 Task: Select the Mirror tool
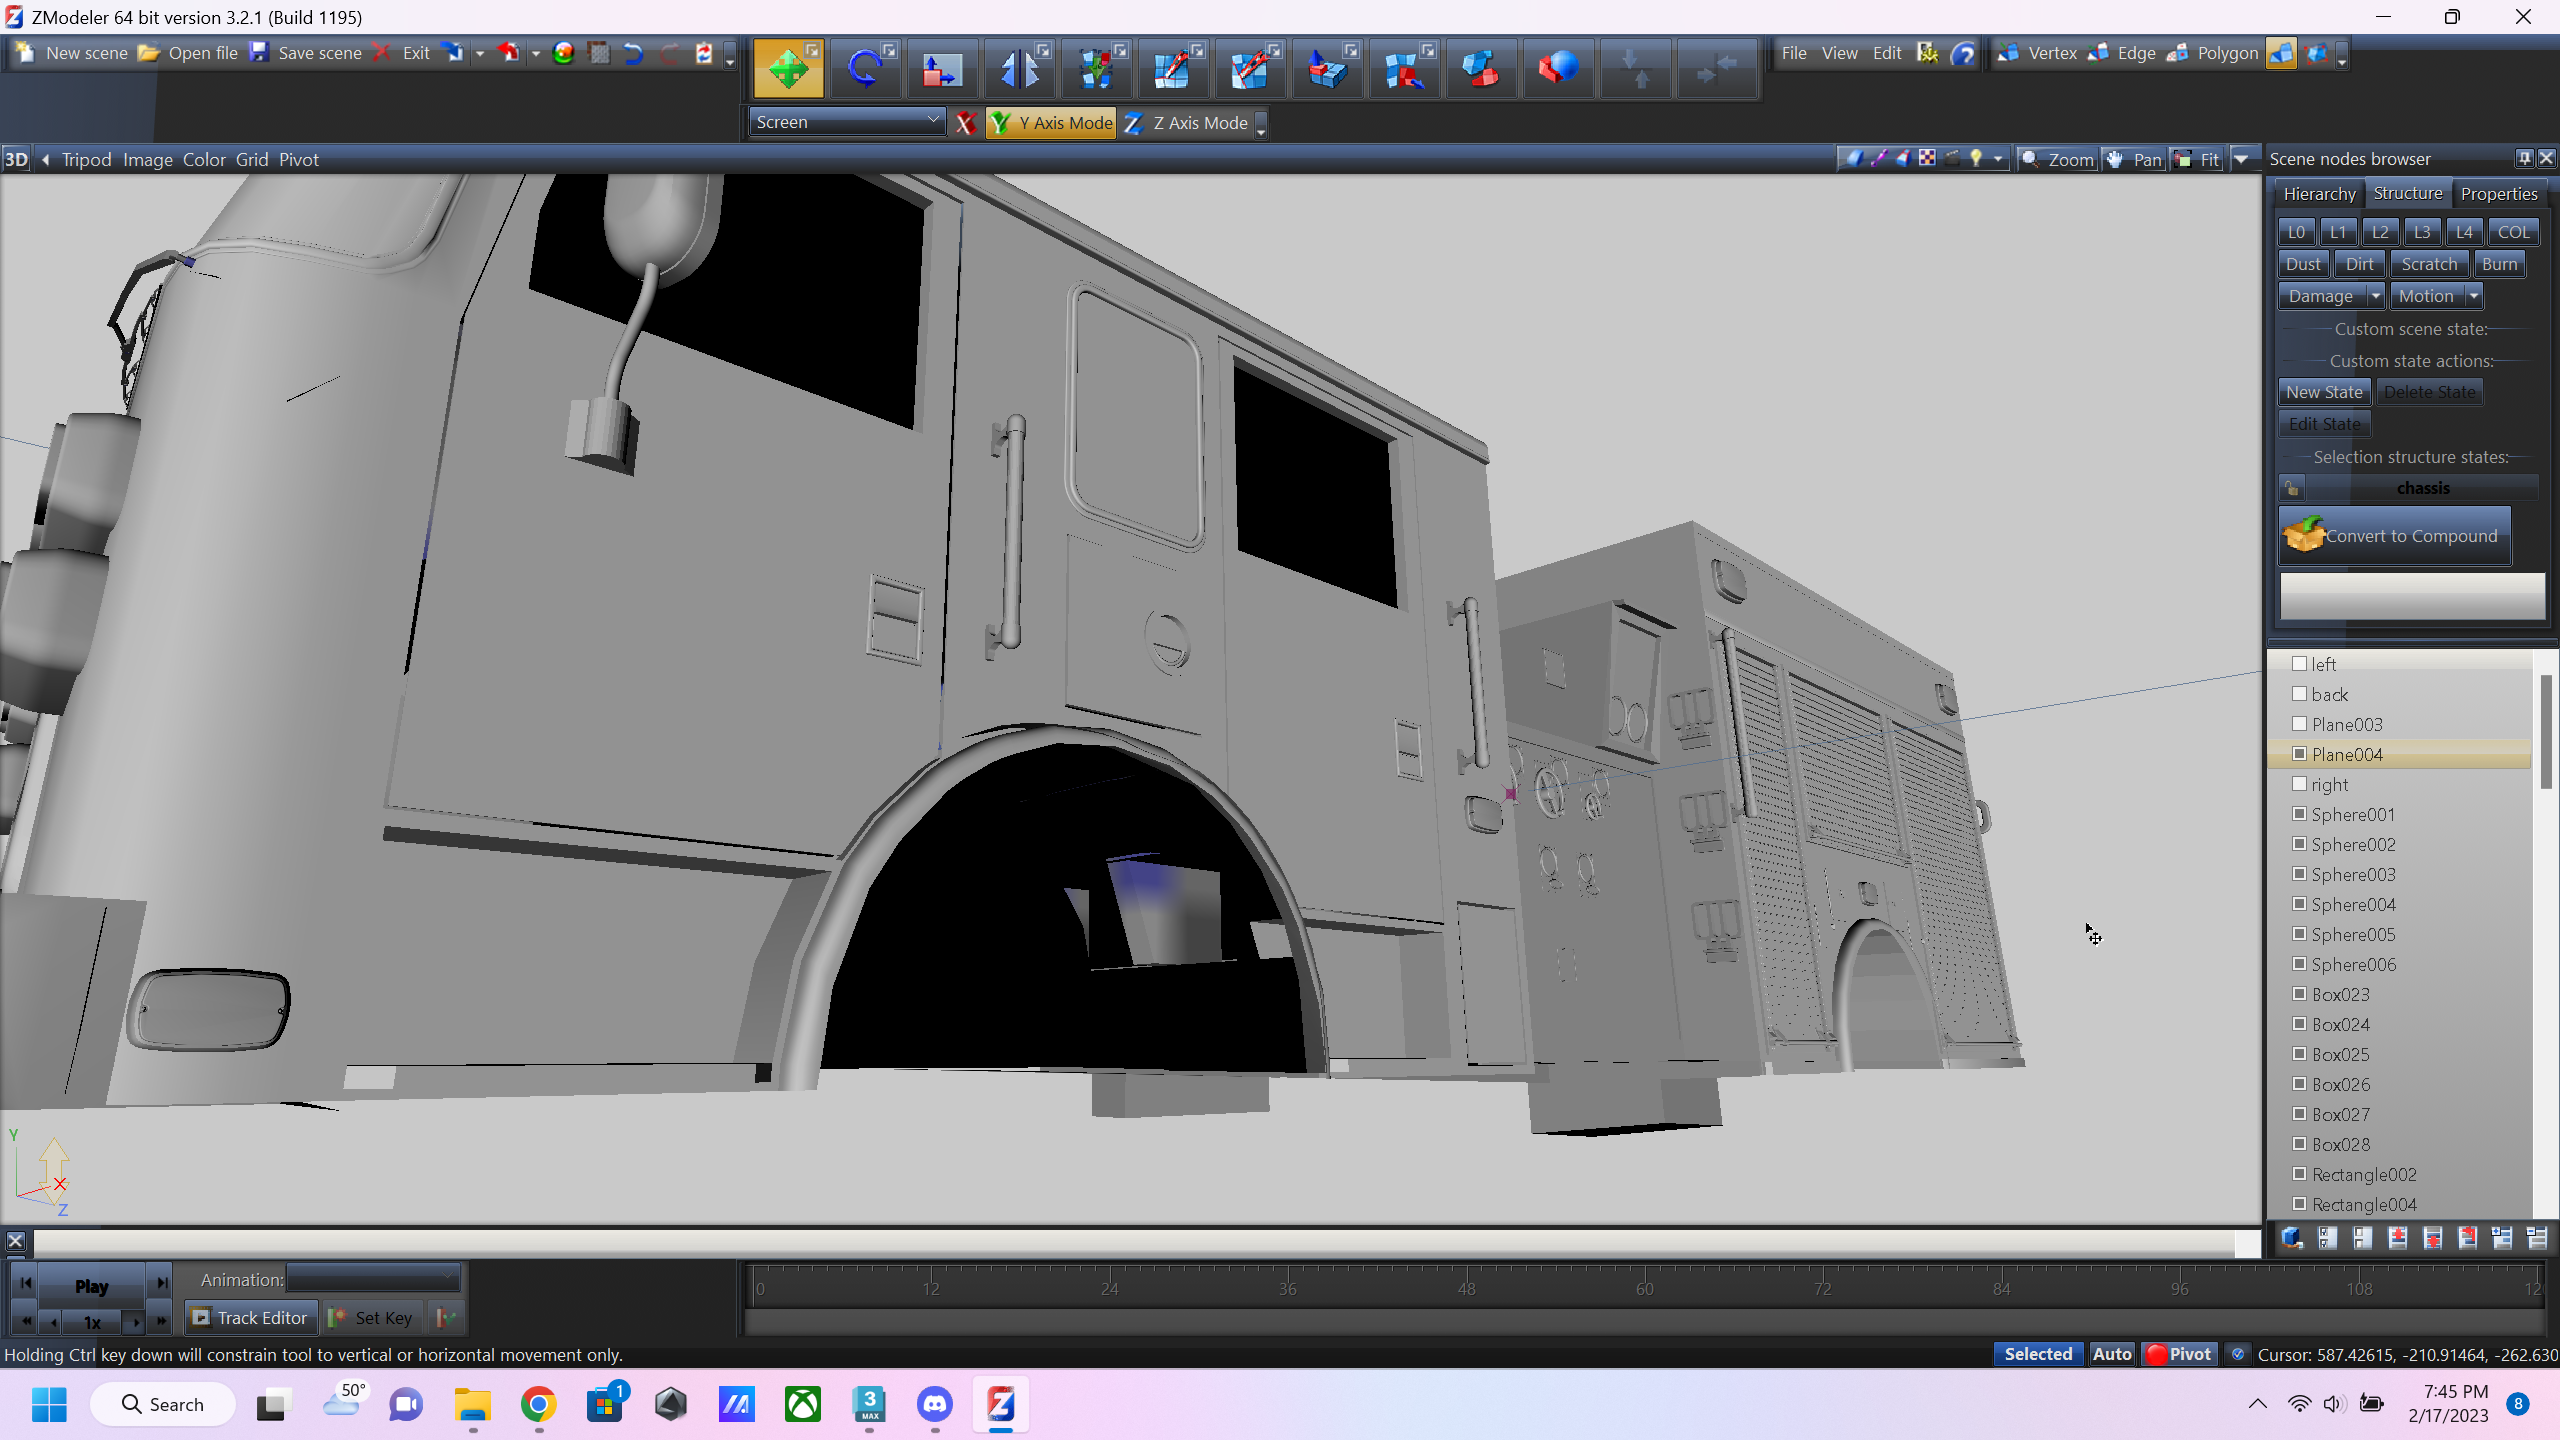click(x=1018, y=69)
